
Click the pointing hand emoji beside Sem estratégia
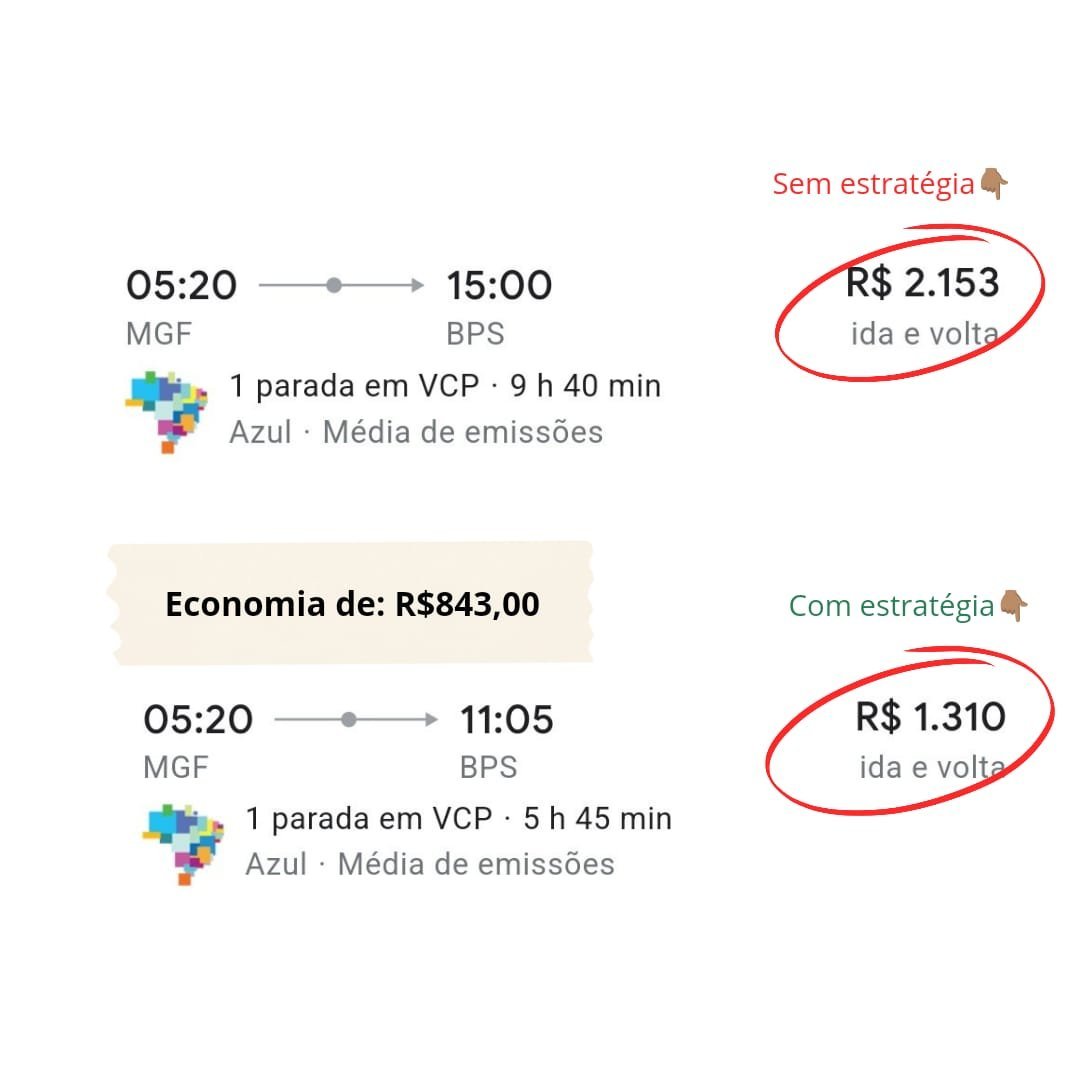[x=994, y=184]
